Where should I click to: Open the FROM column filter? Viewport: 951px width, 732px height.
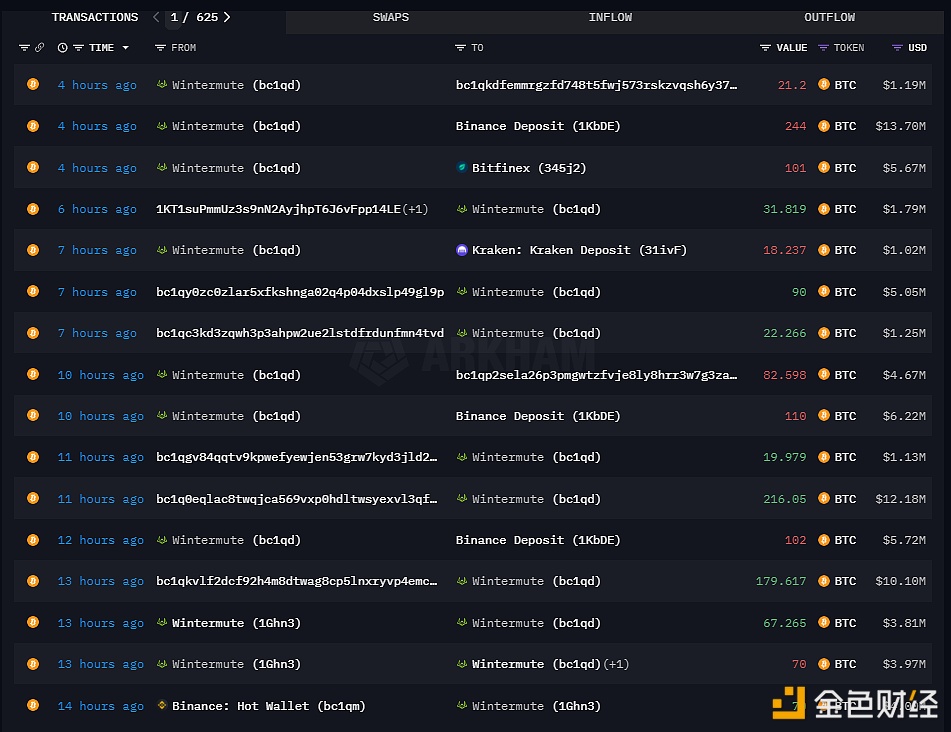coord(160,47)
